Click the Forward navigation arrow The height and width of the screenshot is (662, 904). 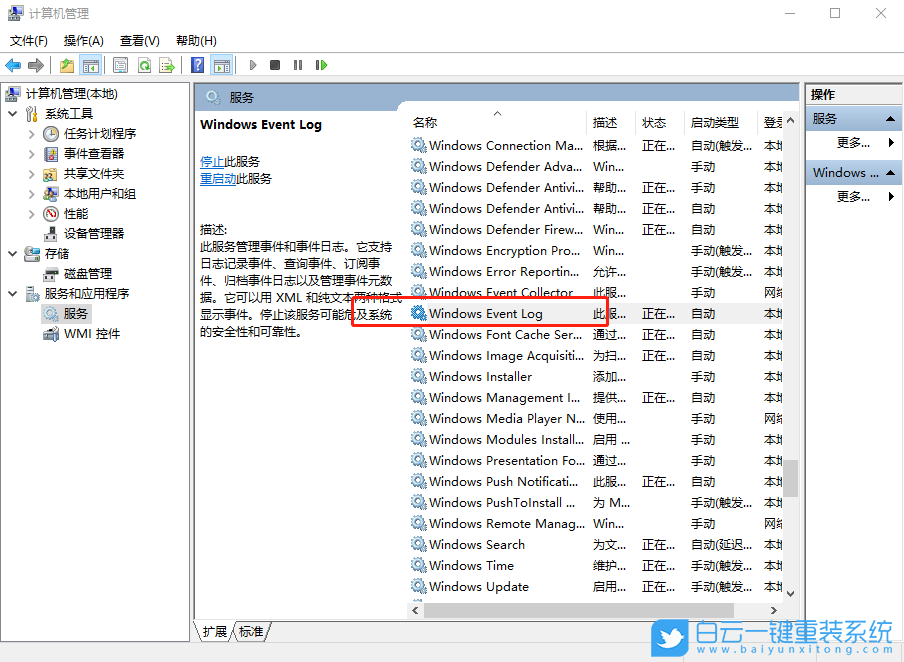pos(36,64)
